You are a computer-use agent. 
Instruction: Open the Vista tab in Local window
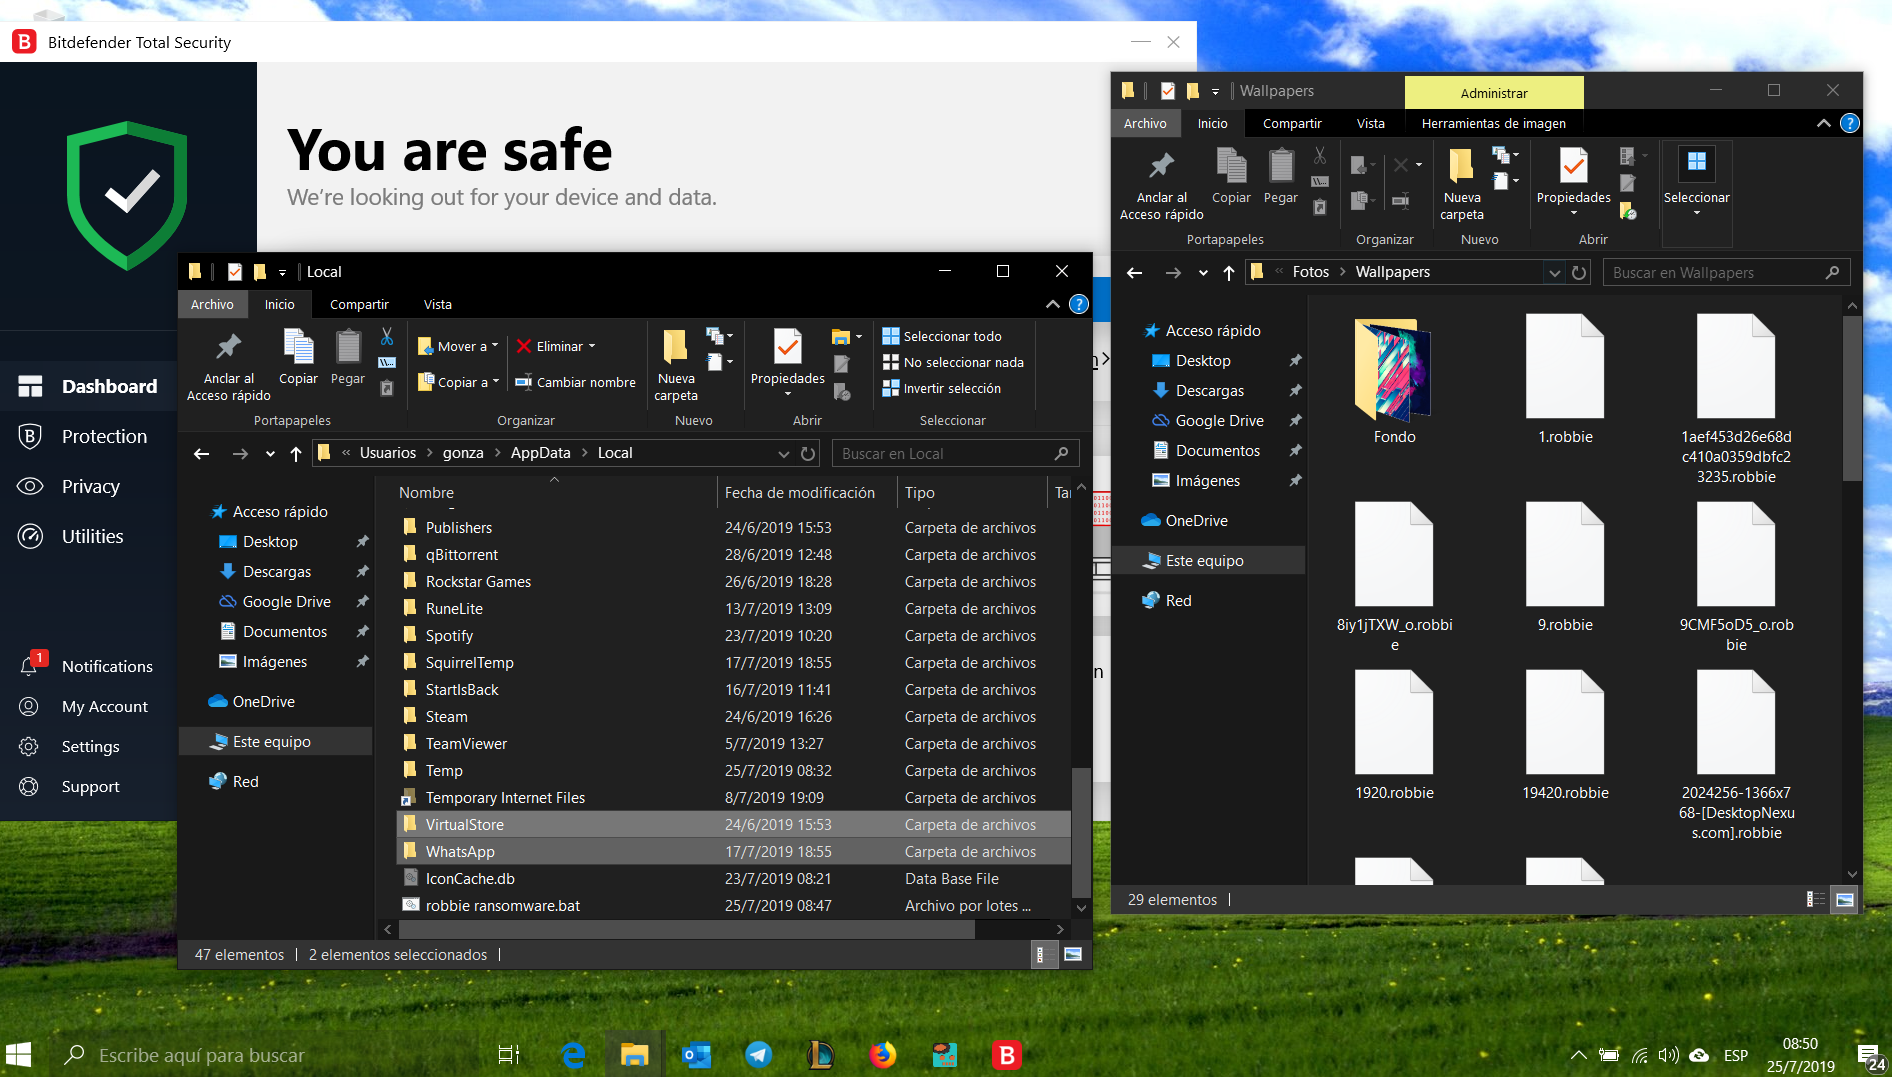[437, 304]
